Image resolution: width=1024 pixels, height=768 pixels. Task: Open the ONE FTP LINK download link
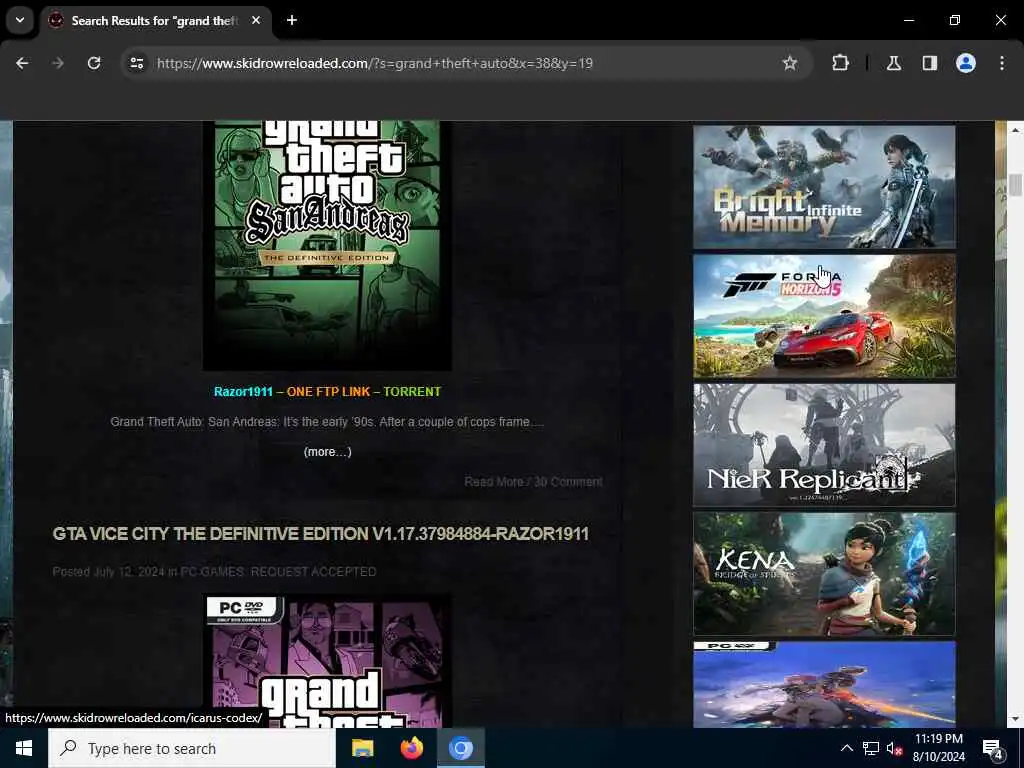coord(328,392)
